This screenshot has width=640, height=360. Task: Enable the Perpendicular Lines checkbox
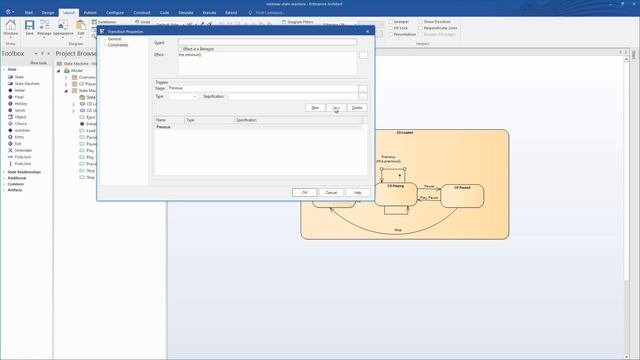click(x=420, y=28)
